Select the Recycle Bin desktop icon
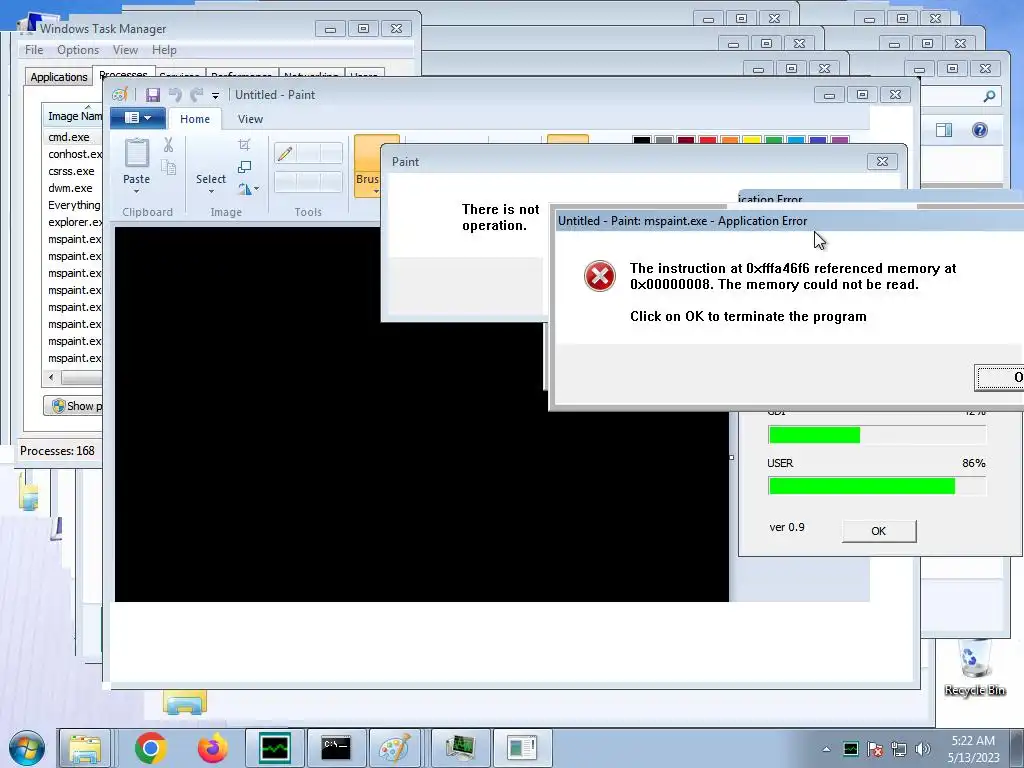Screen dimensions: 1024x768 click(x=975, y=667)
